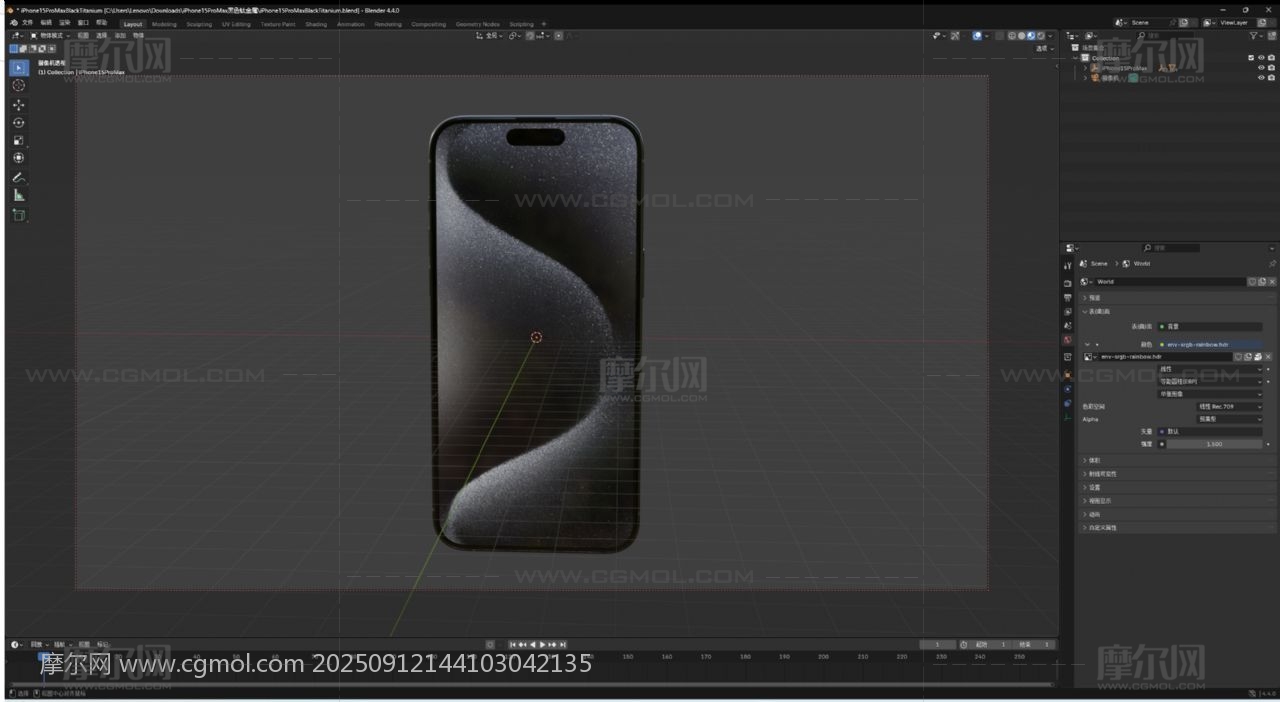
Task: Select the Scale tool
Action: (18, 140)
